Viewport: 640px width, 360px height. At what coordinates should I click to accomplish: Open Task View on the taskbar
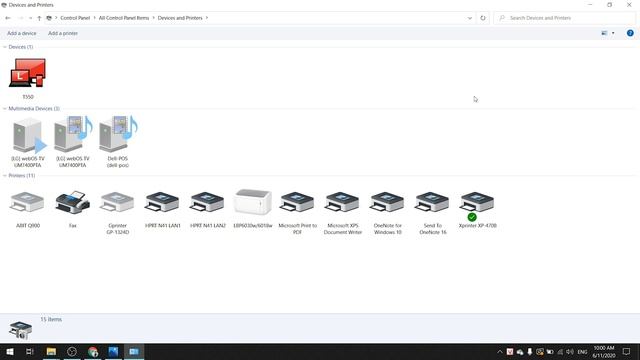click(30, 351)
